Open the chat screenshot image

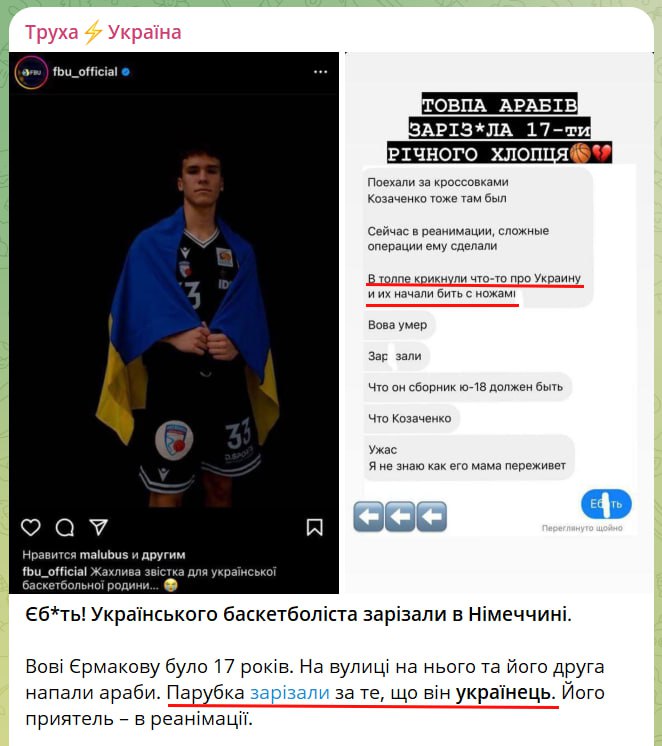tap(499, 323)
